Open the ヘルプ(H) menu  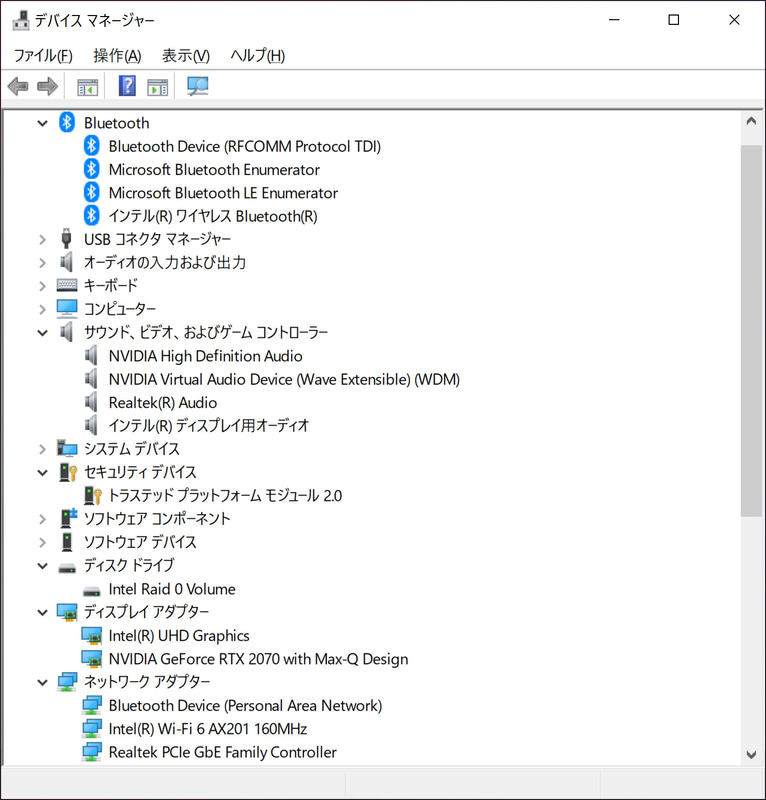[258, 55]
